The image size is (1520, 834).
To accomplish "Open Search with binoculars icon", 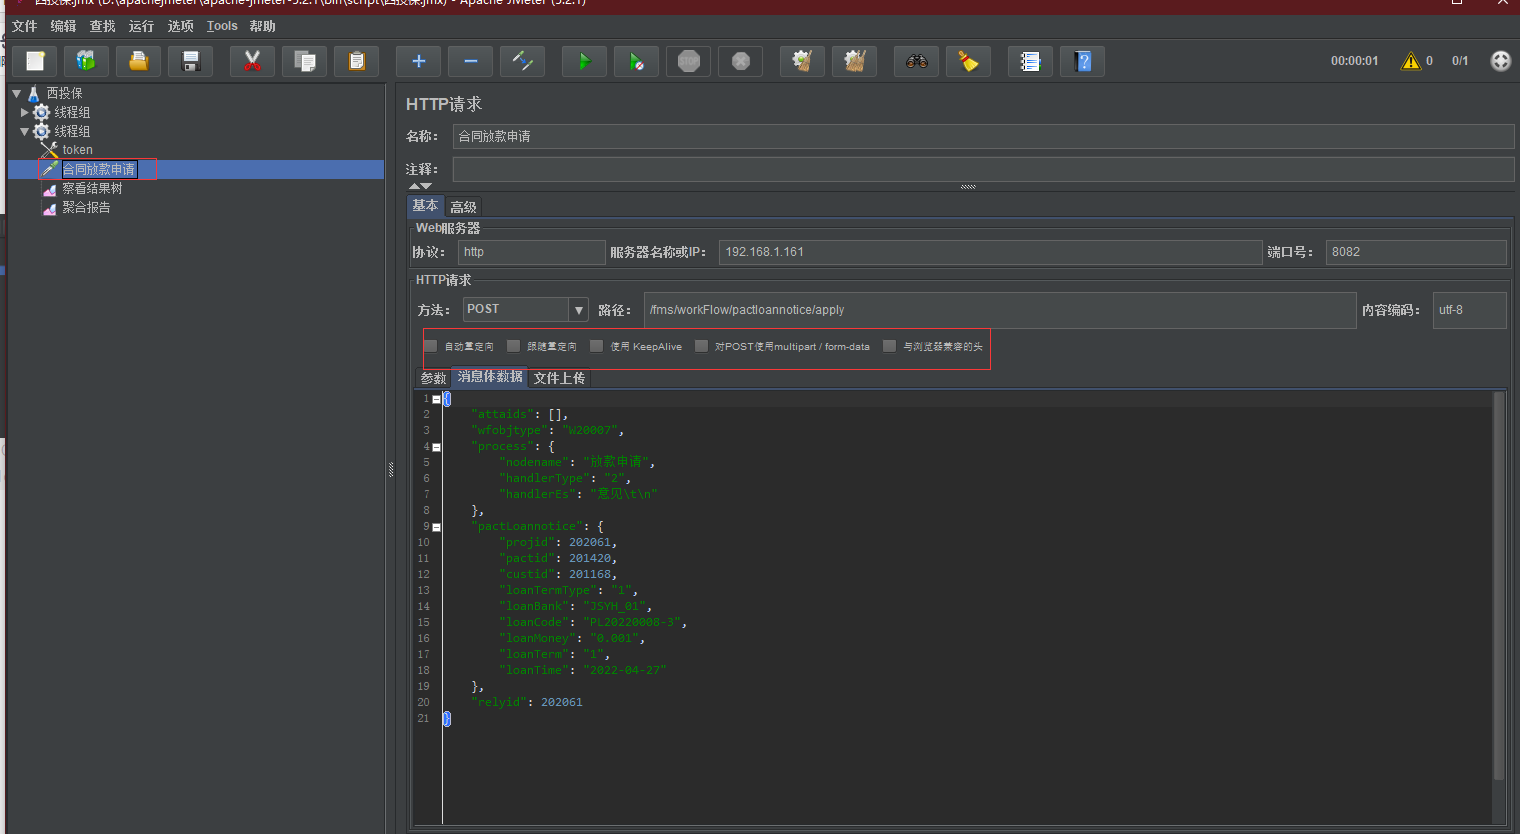I will [917, 61].
